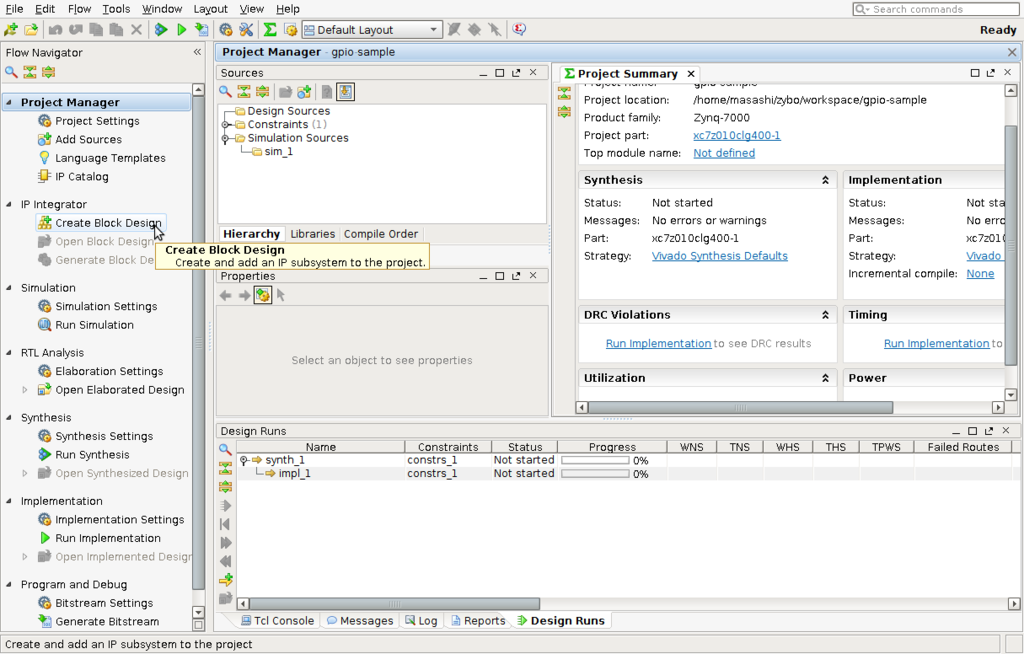Click Create Block Design in IP Integrator
The width and height of the screenshot is (1024, 654).
tap(101, 223)
